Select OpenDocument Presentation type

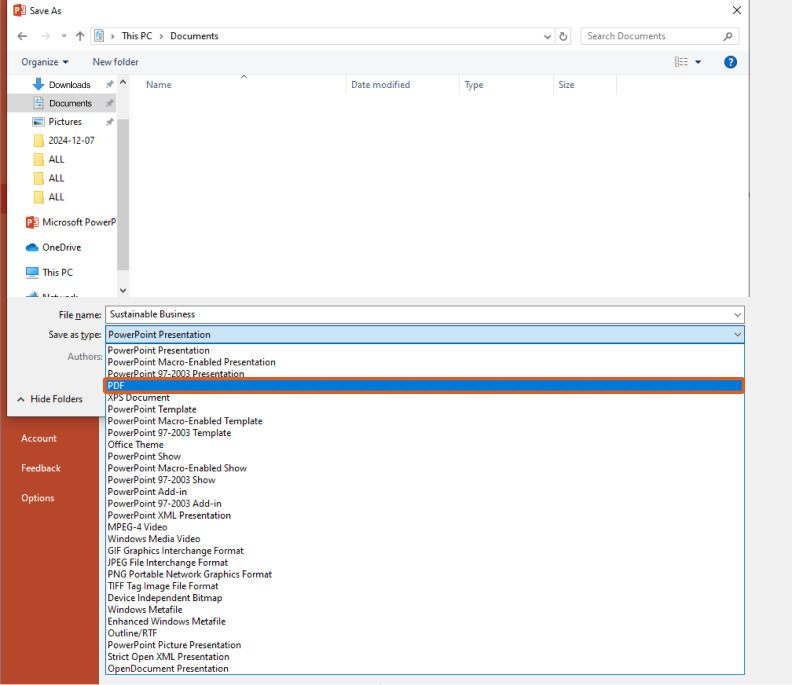(425, 669)
